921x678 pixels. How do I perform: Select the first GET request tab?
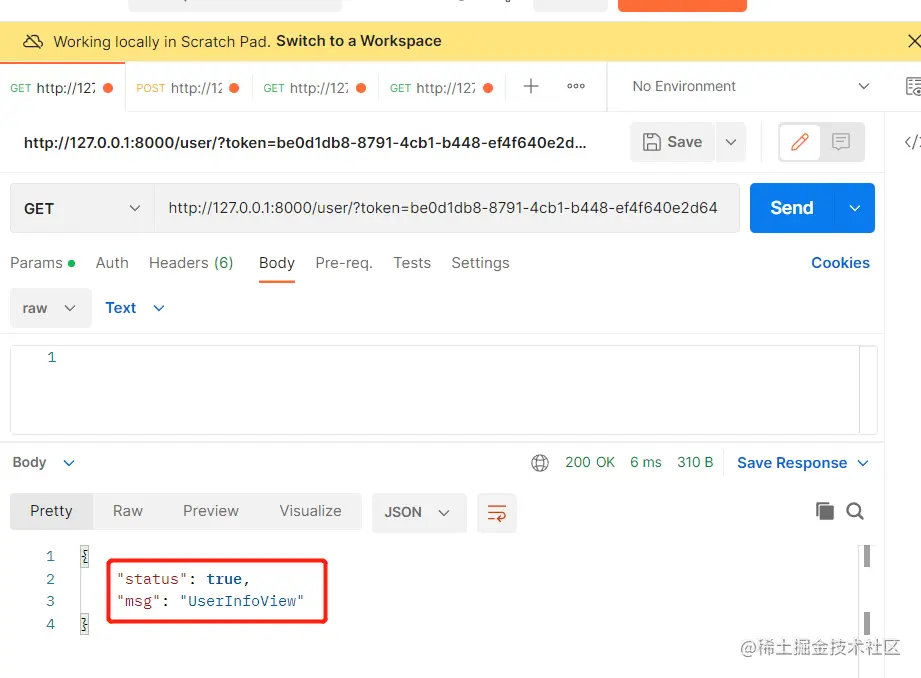(62, 88)
